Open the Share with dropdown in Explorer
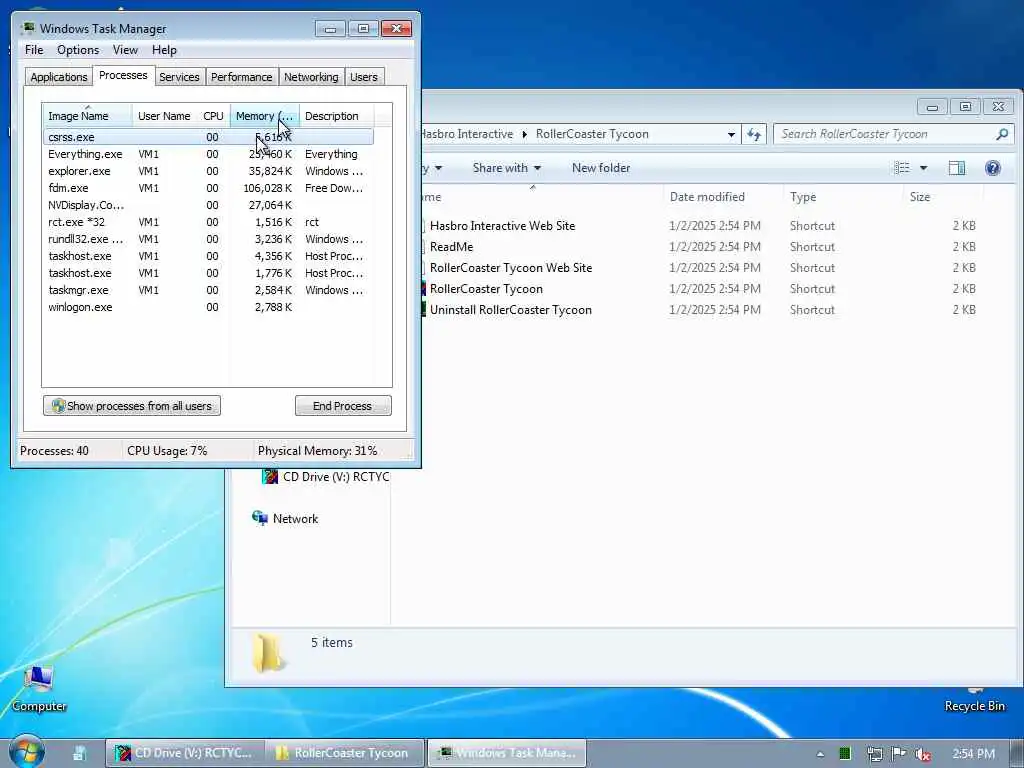Screen dimensions: 1024x768 pos(507,168)
